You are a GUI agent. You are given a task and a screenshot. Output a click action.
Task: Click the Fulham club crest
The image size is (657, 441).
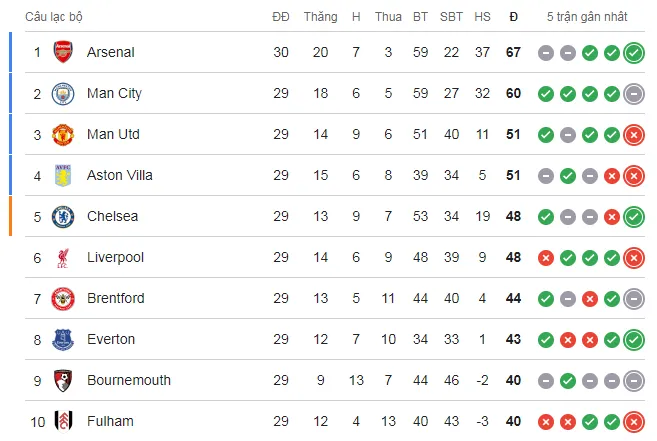coord(63,421)
